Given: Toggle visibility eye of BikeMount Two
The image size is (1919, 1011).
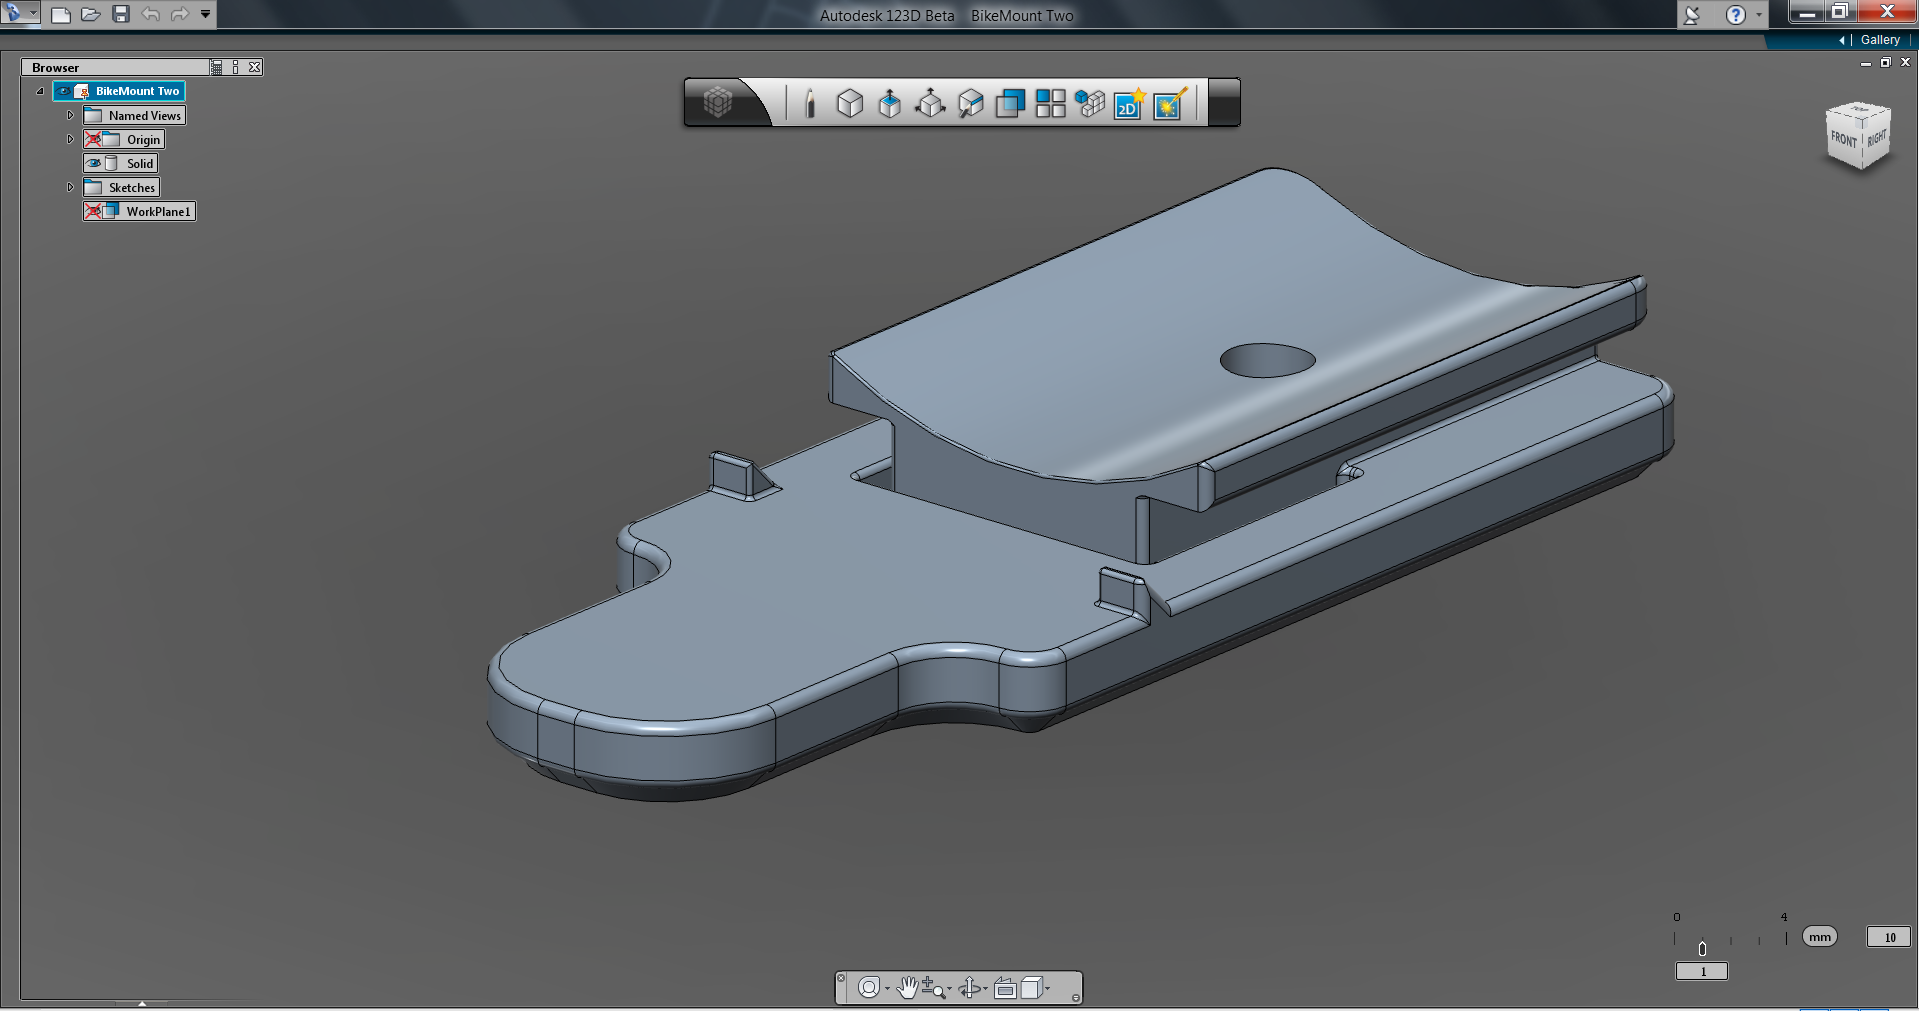Looking at the screenshot, I should 64,91.
